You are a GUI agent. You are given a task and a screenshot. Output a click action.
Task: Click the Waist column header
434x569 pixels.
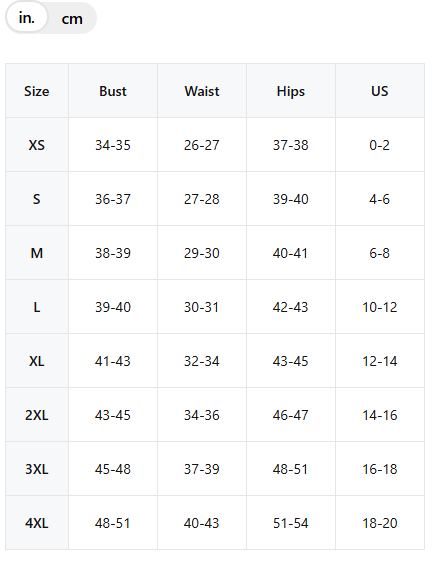tap(202, 91)
